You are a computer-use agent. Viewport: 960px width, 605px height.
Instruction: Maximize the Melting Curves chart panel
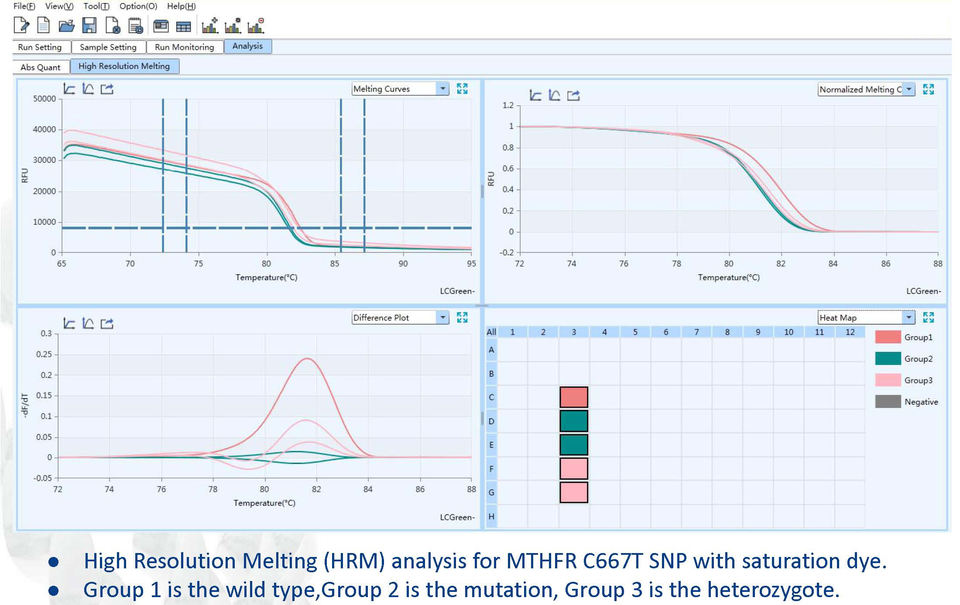[x=462, y=89]
